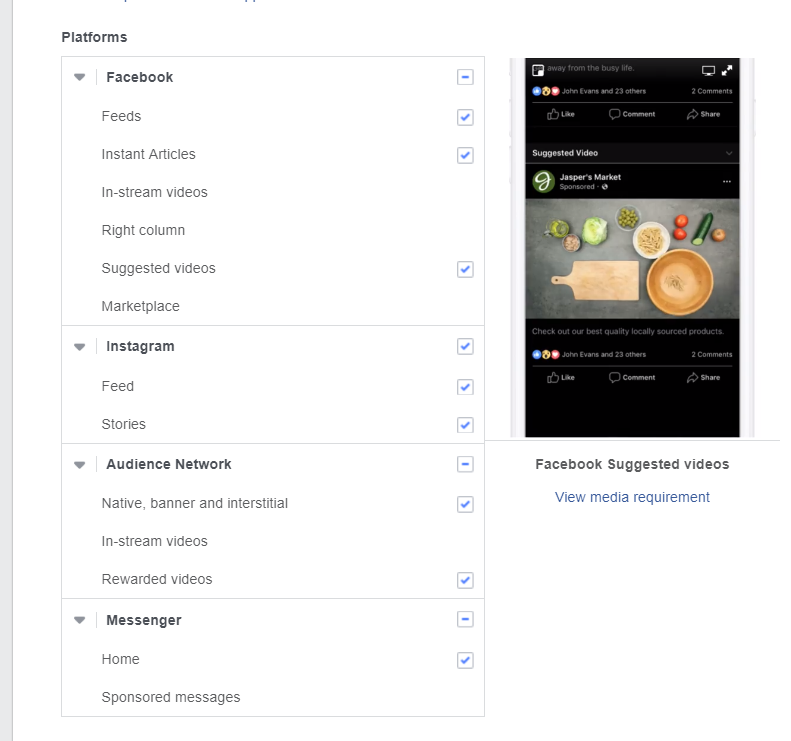Collapse the Messenger placements list
Viewport: 791px width, 741px height.
[80, 621]
